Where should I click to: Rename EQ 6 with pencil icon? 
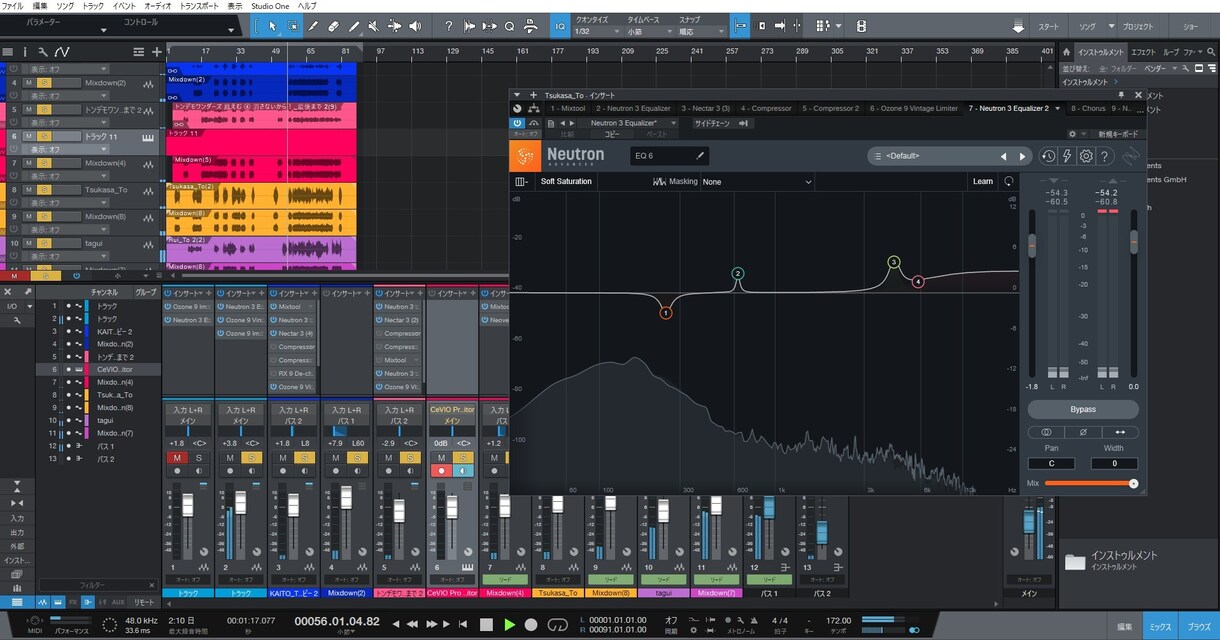[x=700, y=156]
